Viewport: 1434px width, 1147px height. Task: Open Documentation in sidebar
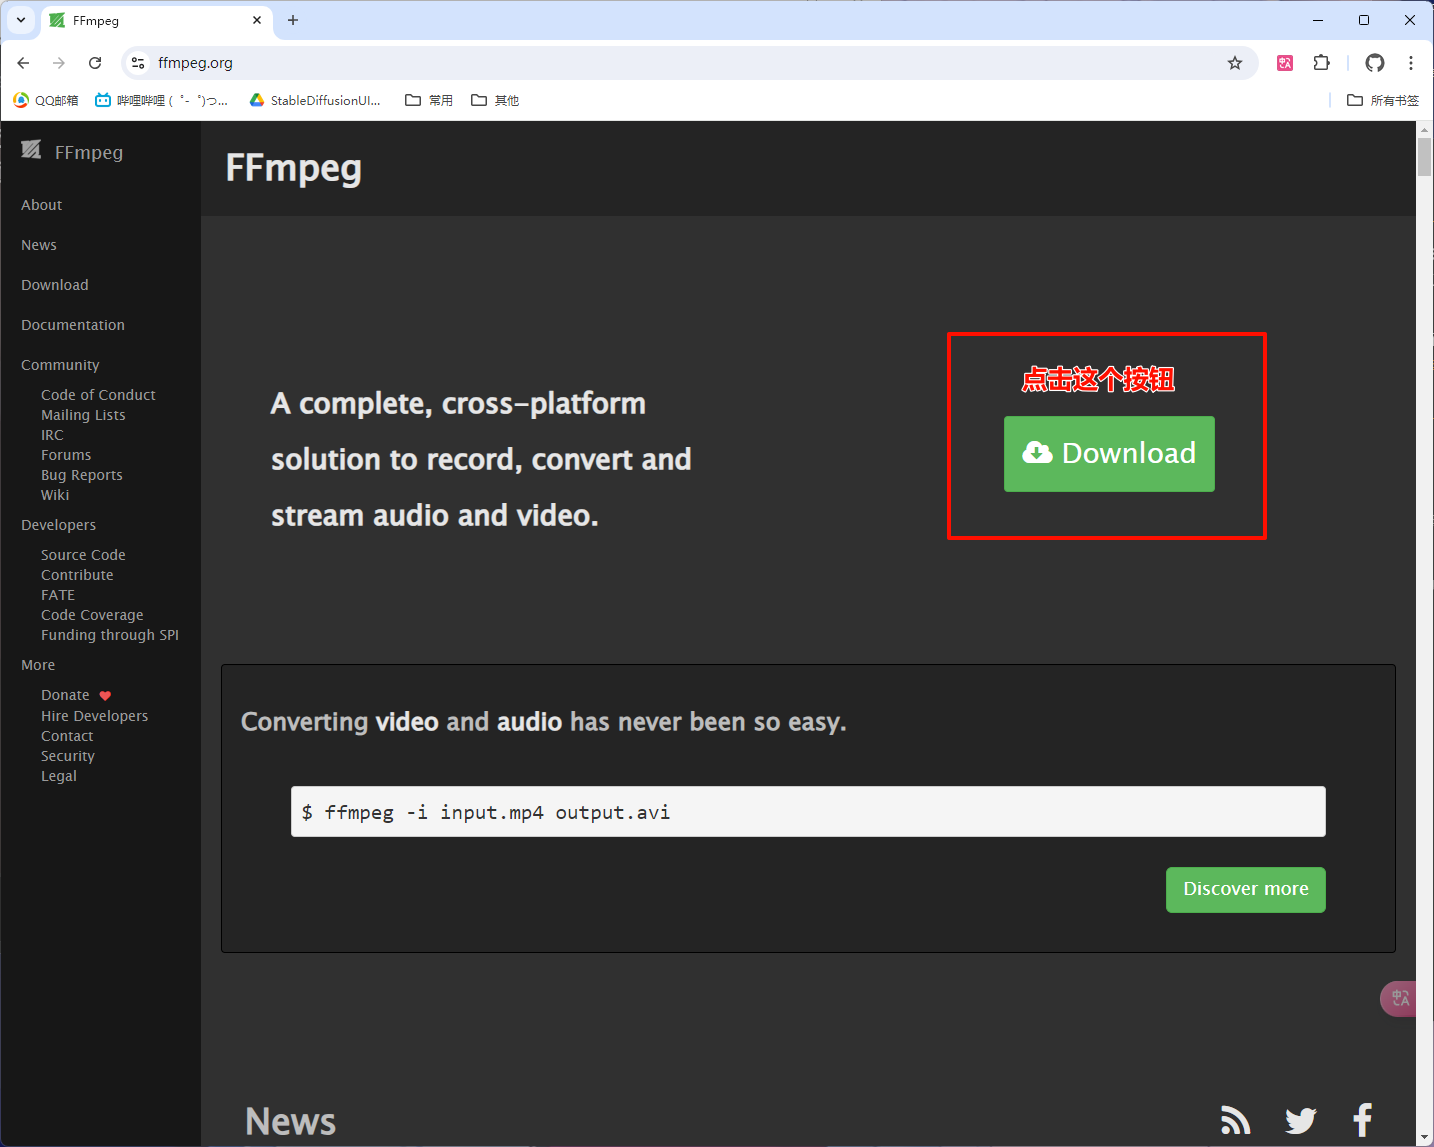[73, 325]
